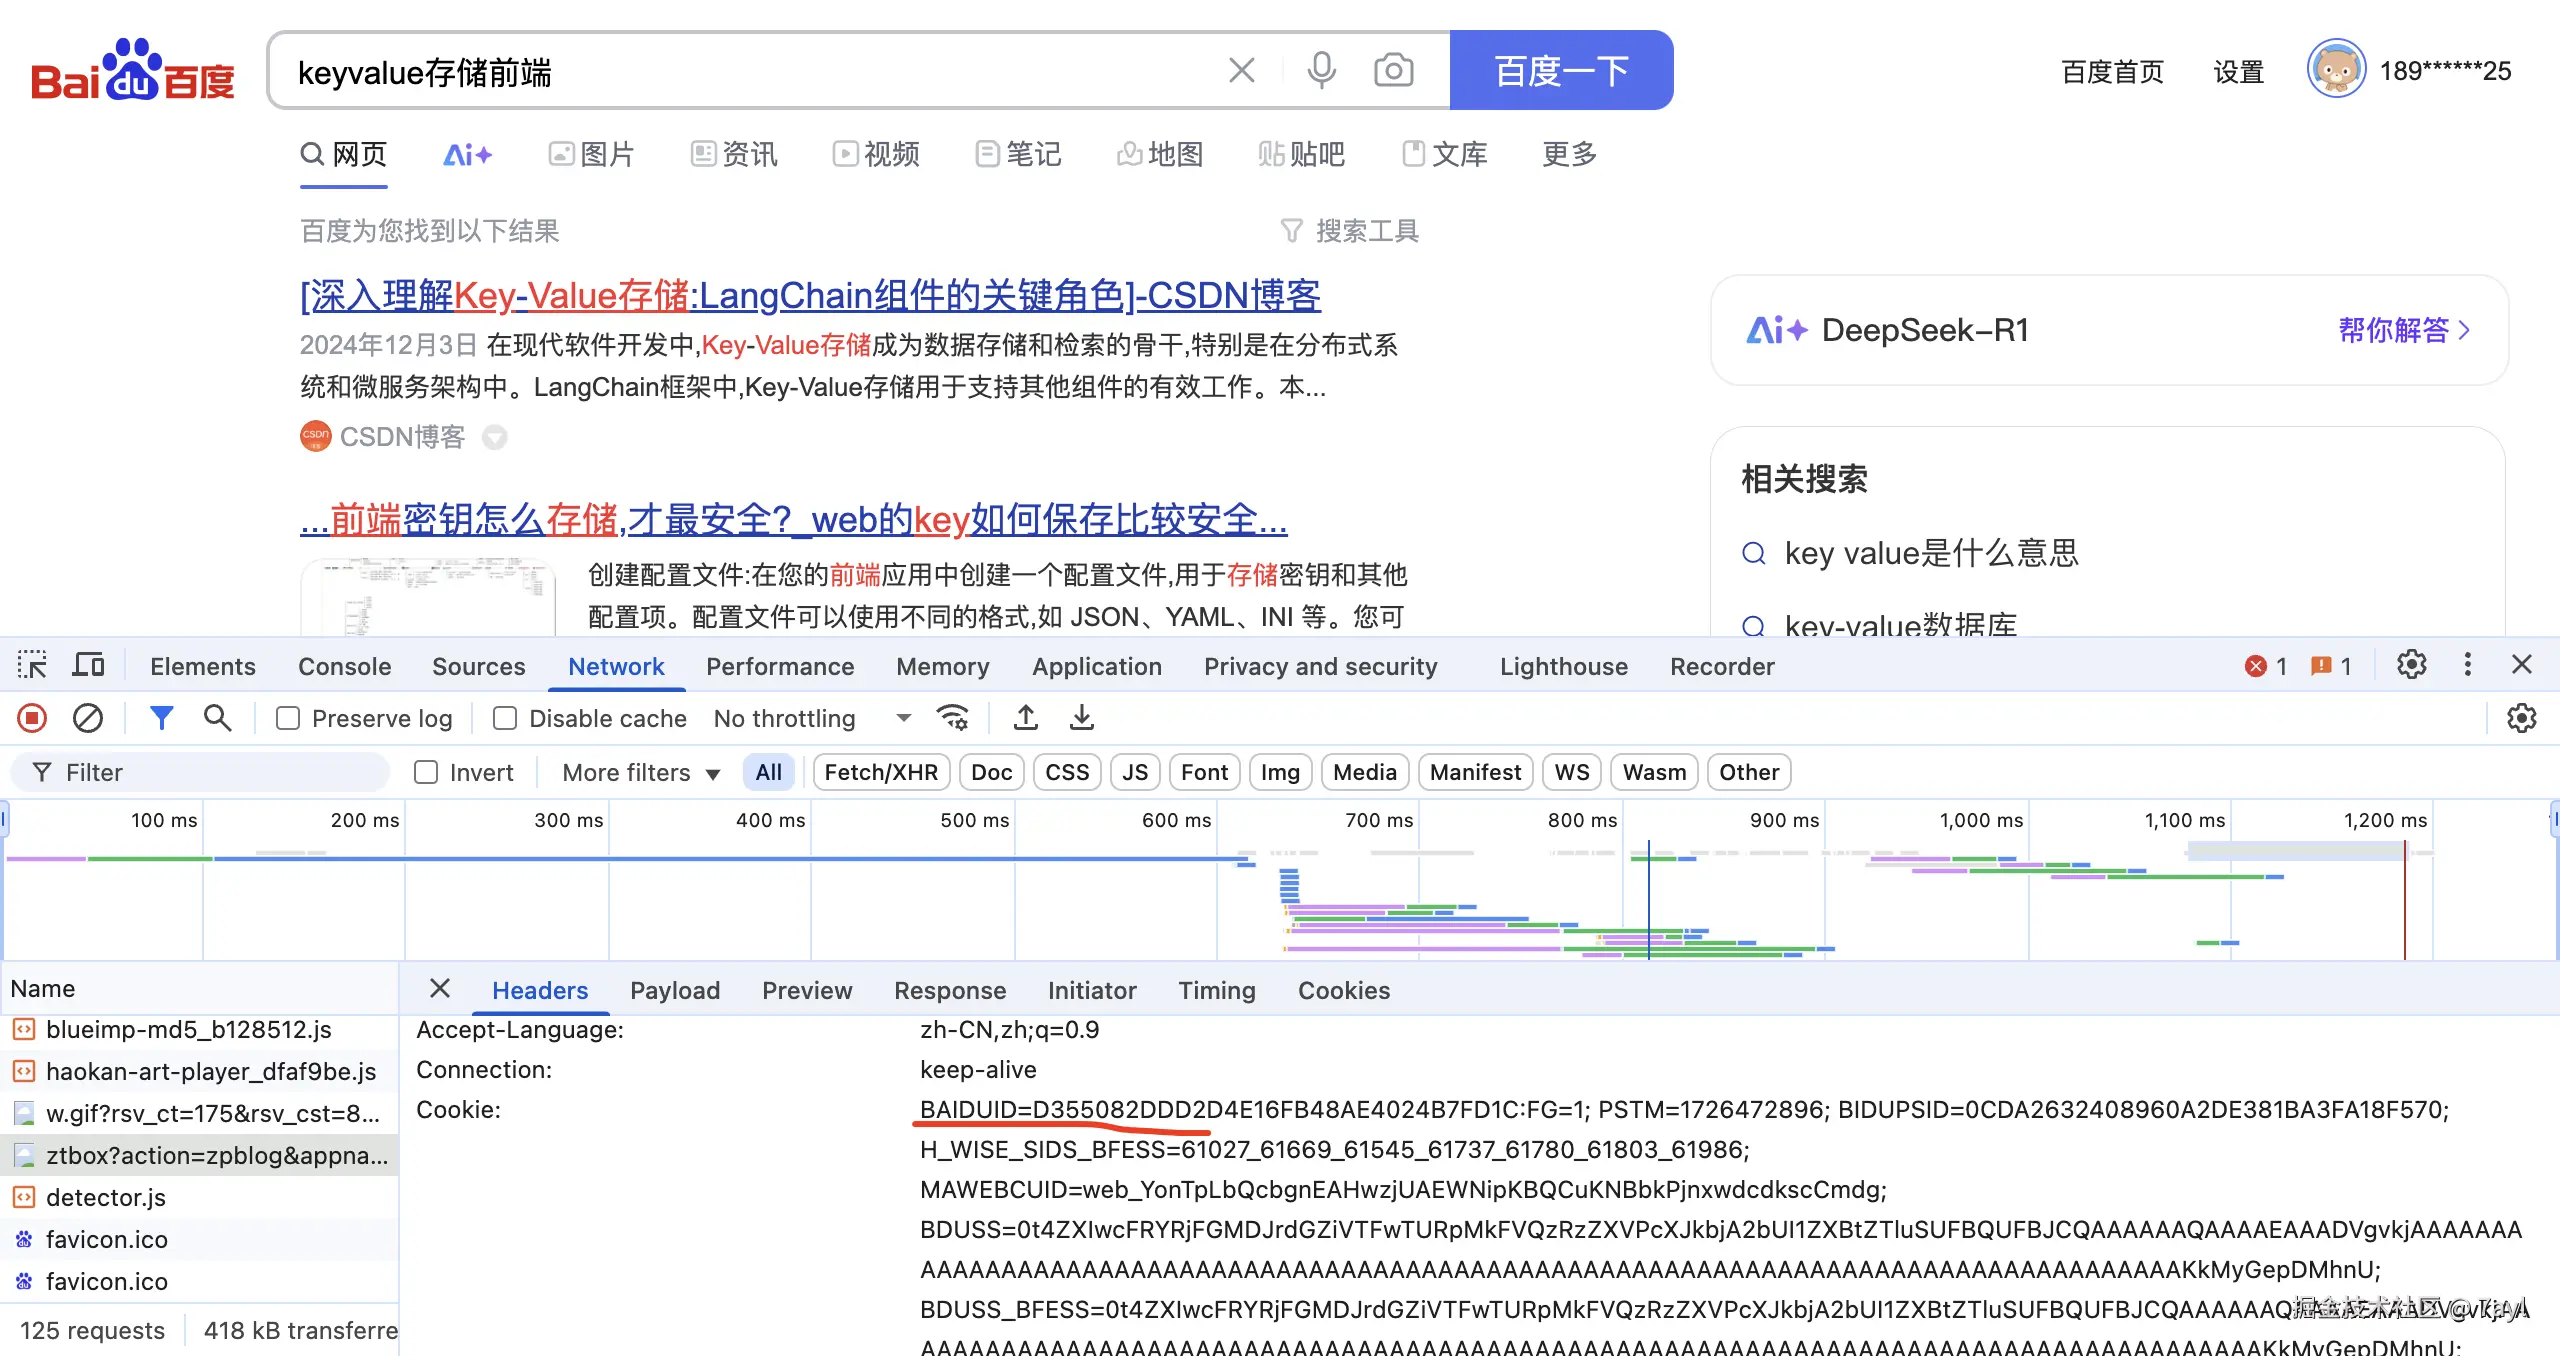Tick the Invert filter checkbox
This screenshot has height=1356, width=2560.
(426, 772)
